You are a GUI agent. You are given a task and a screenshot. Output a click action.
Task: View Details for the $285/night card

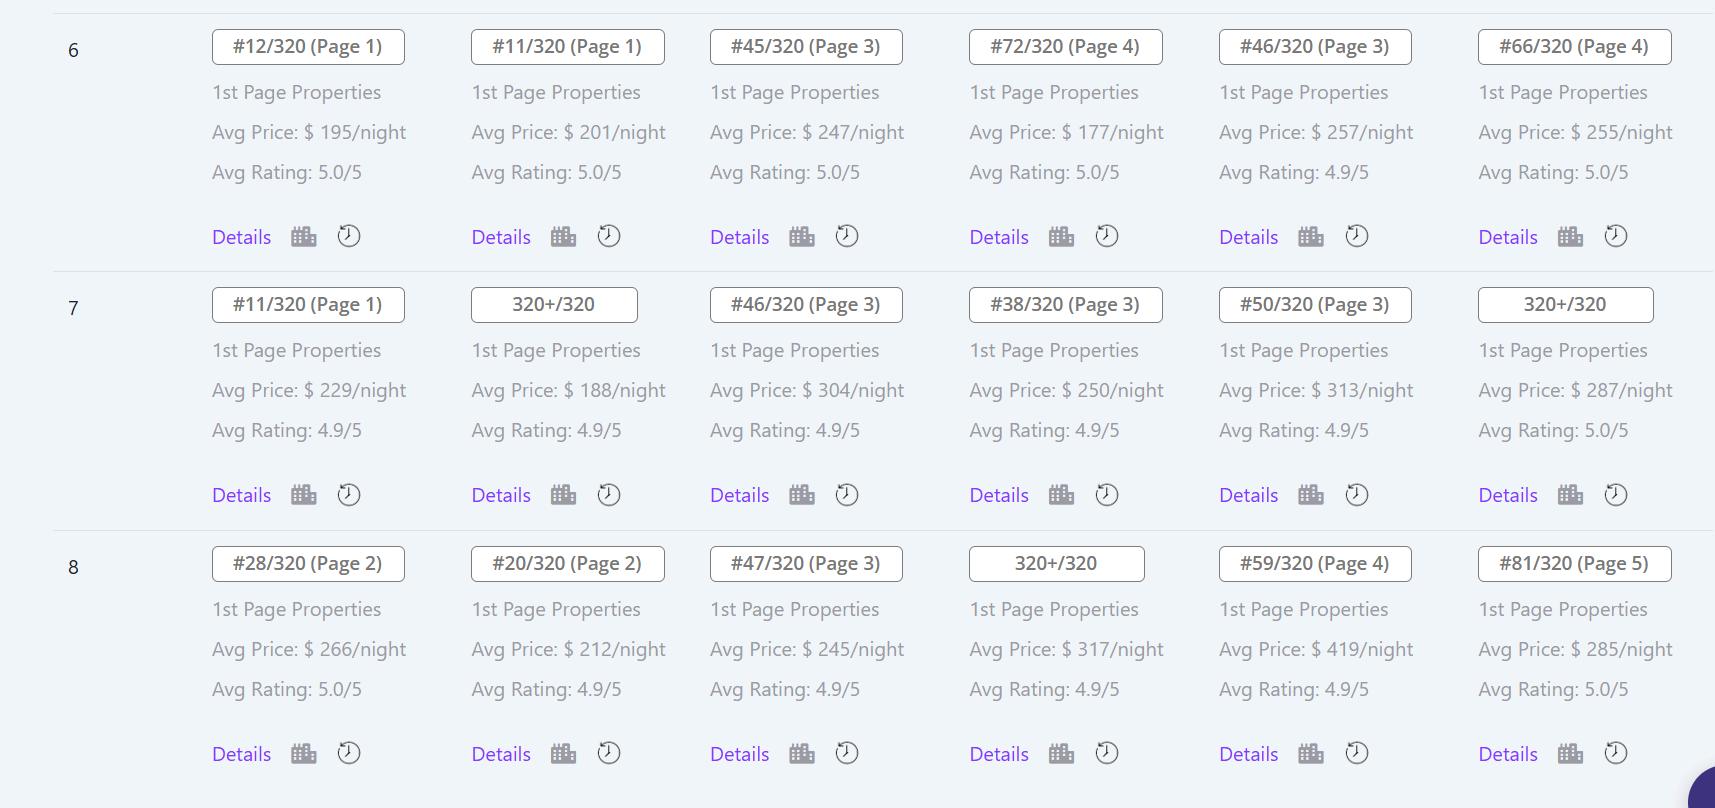click(x=1508, y=754)
